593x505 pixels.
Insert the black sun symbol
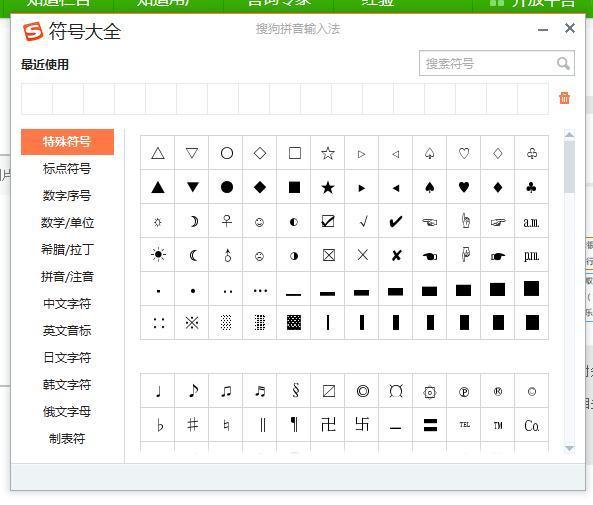tap(158, 255)
